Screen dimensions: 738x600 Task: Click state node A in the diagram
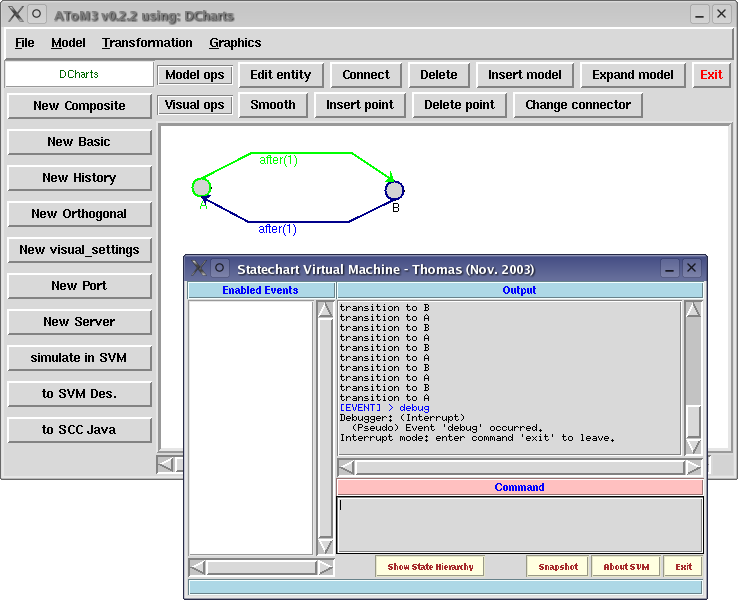click(x=202, y=188)
